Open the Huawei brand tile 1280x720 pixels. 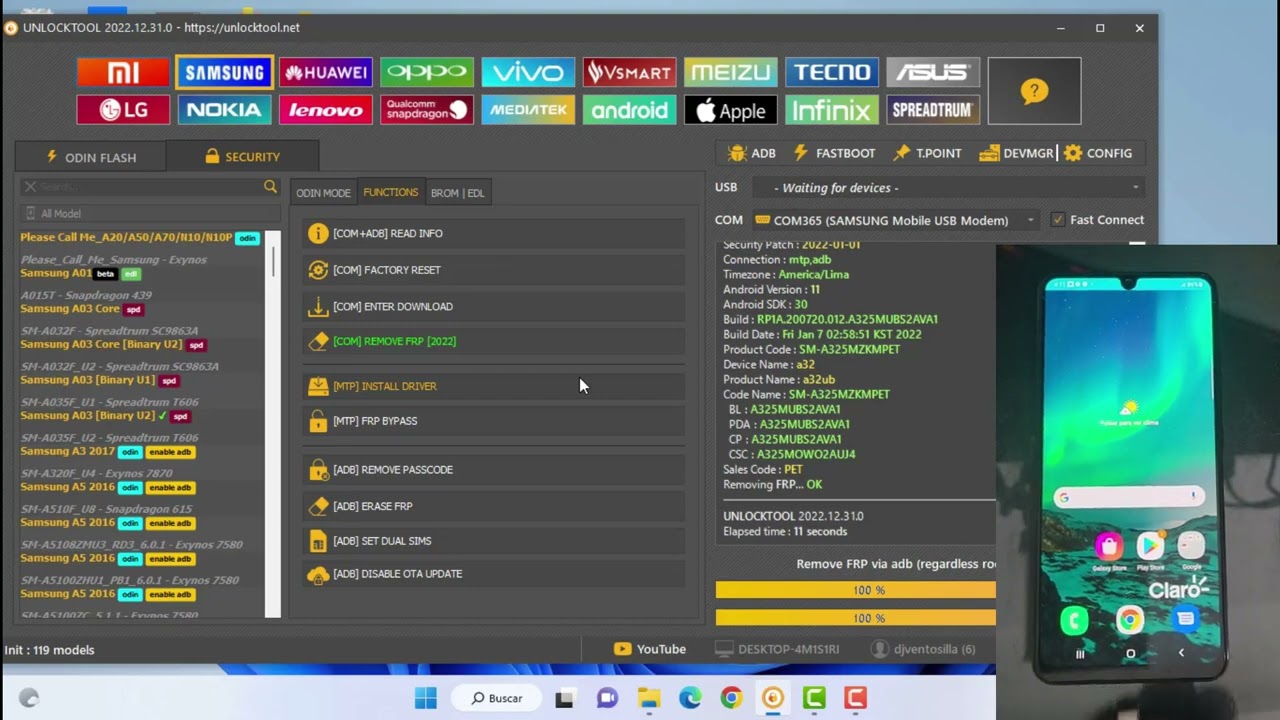(x=326, y=72)
